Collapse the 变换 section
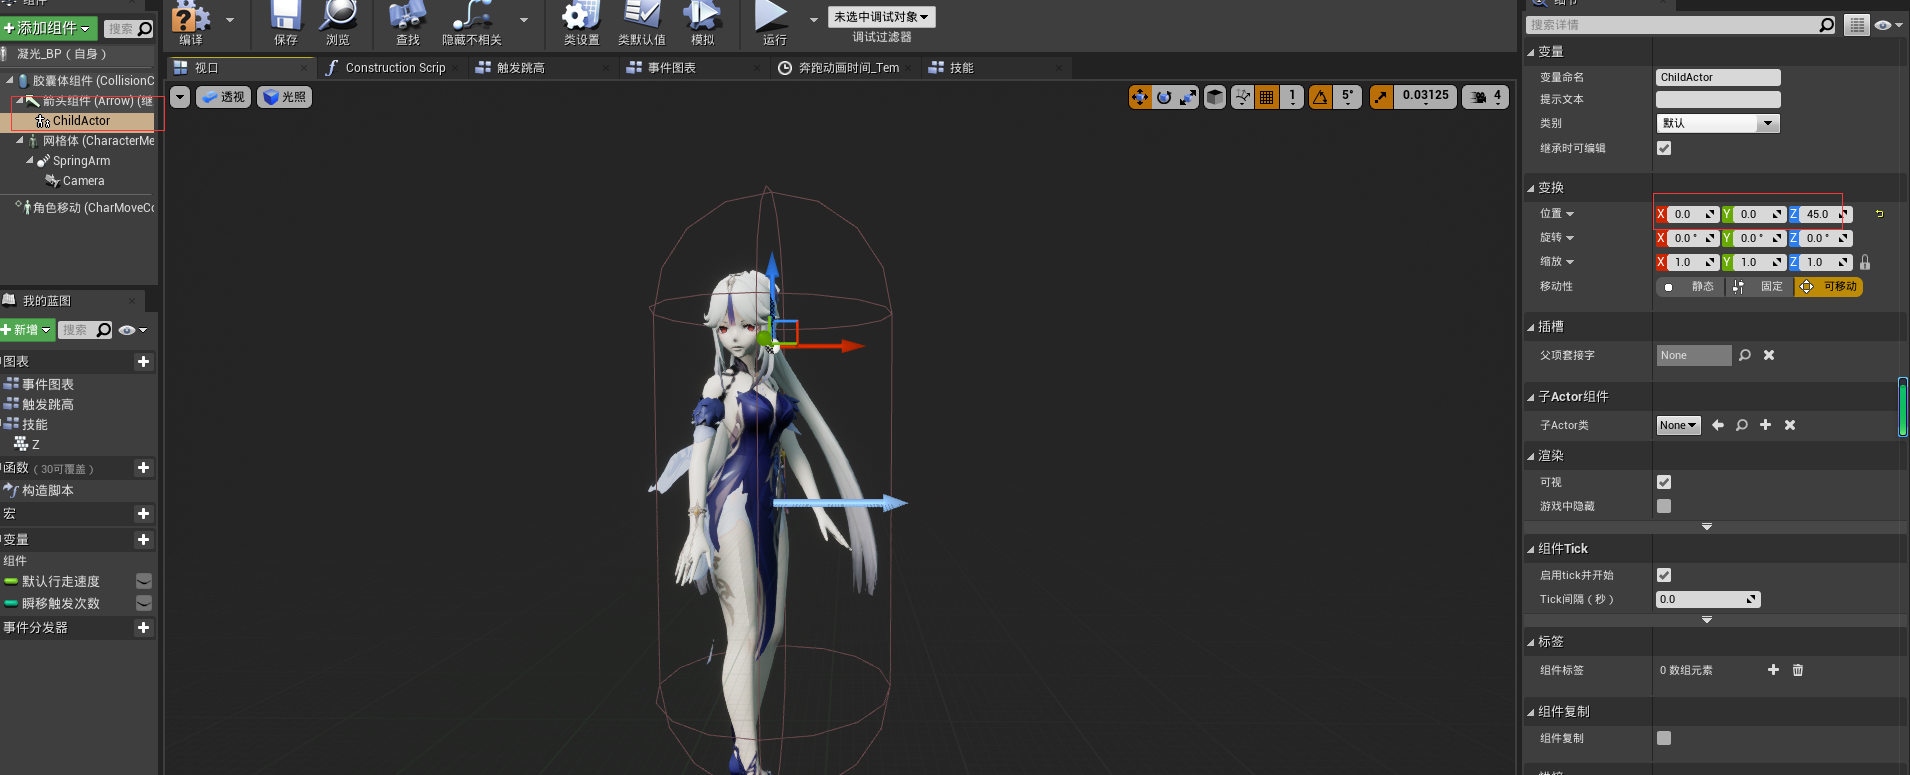1910x775 pixels. (1531, 188)
